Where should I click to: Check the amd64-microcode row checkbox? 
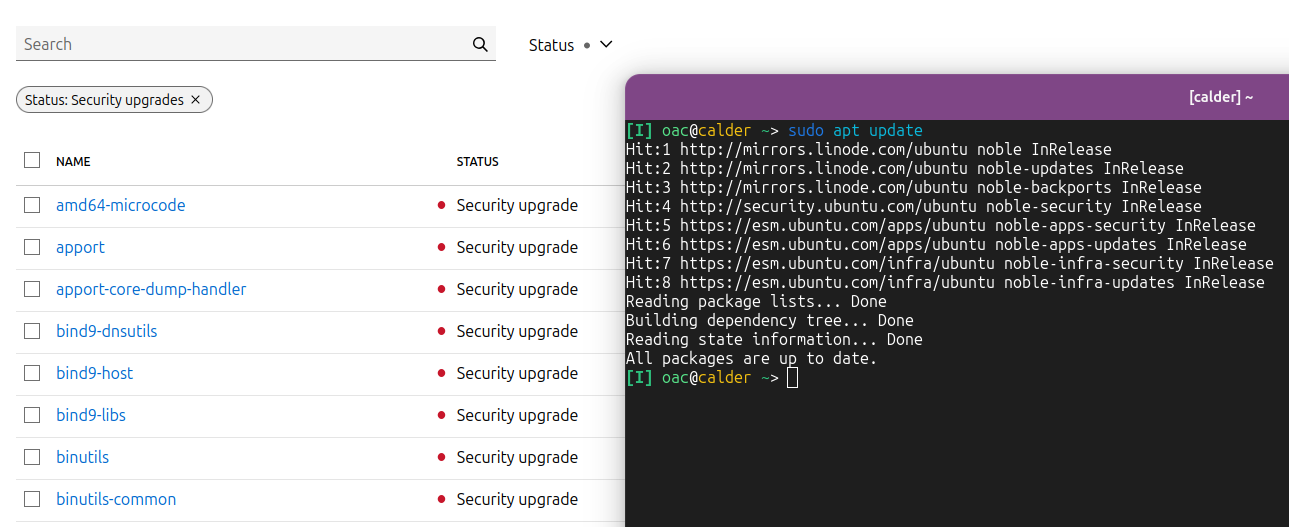[x=32, y=205]
